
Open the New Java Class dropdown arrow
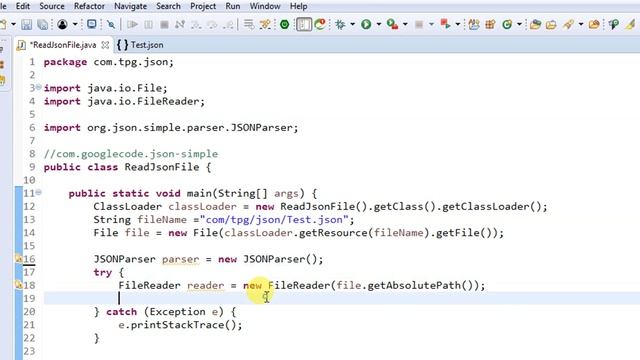(519, 24)
